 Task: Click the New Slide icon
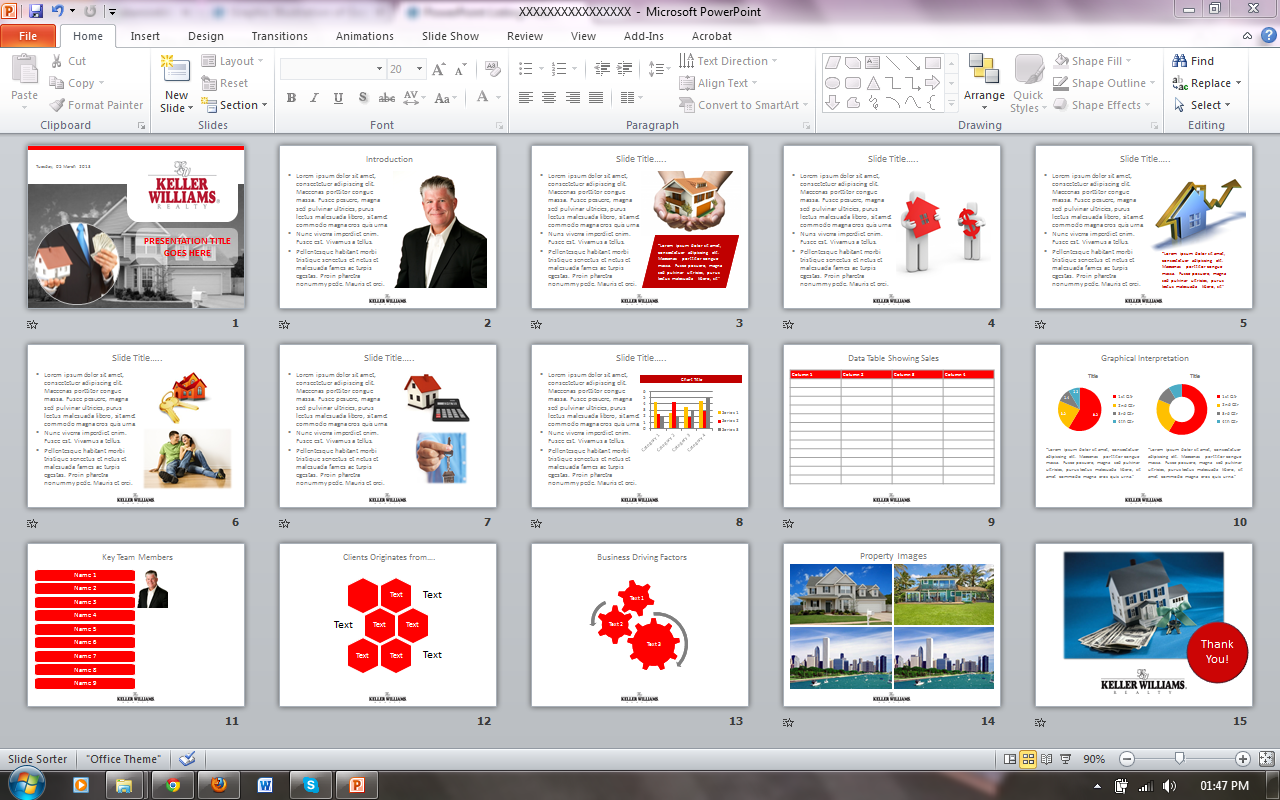tap(176, 70)
